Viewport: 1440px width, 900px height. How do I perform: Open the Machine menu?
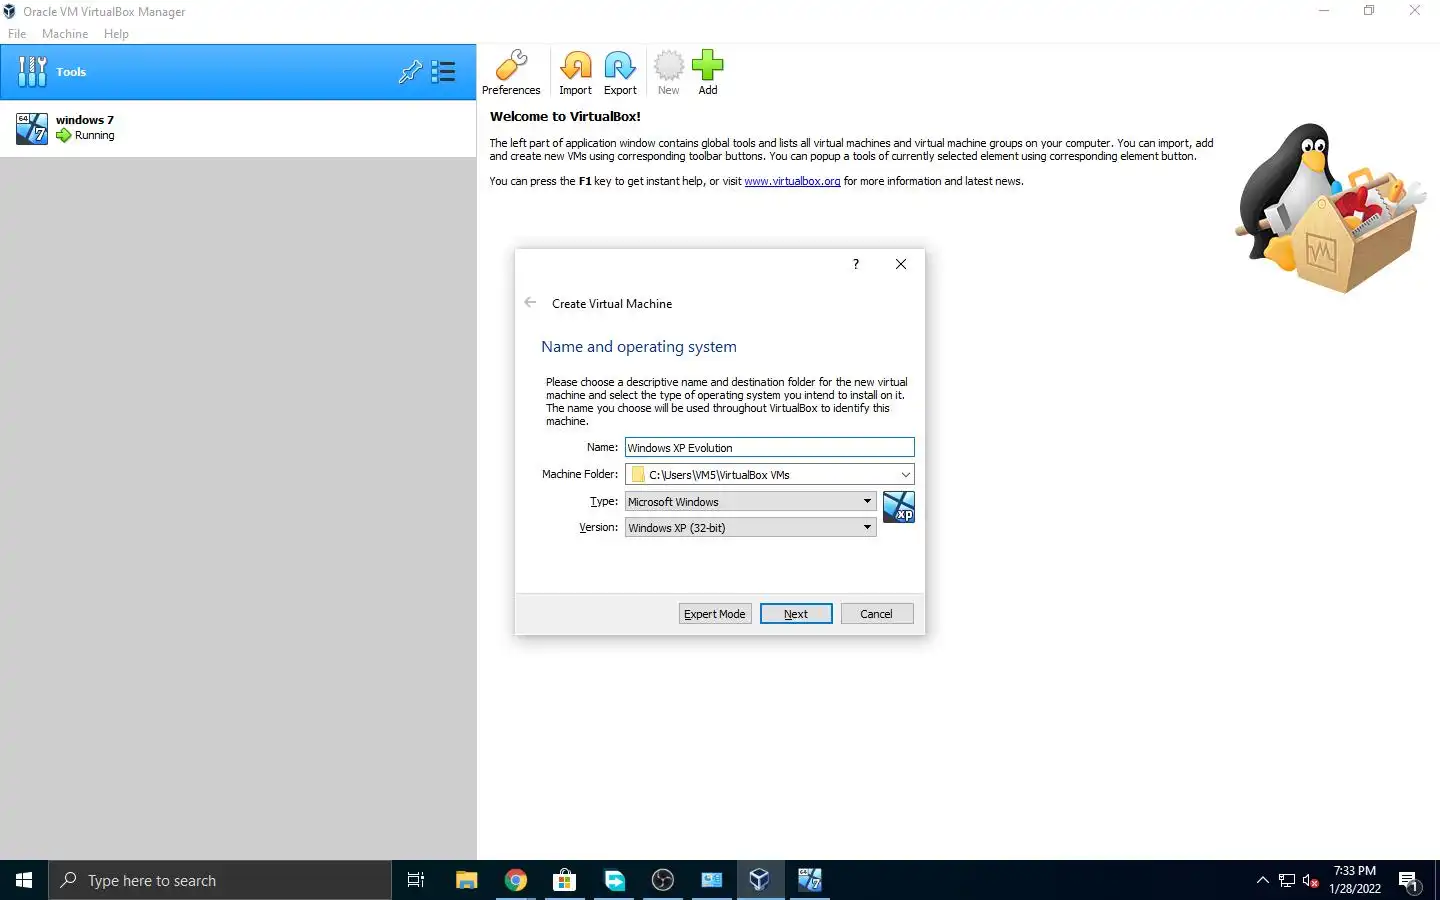tap(65, 34)
